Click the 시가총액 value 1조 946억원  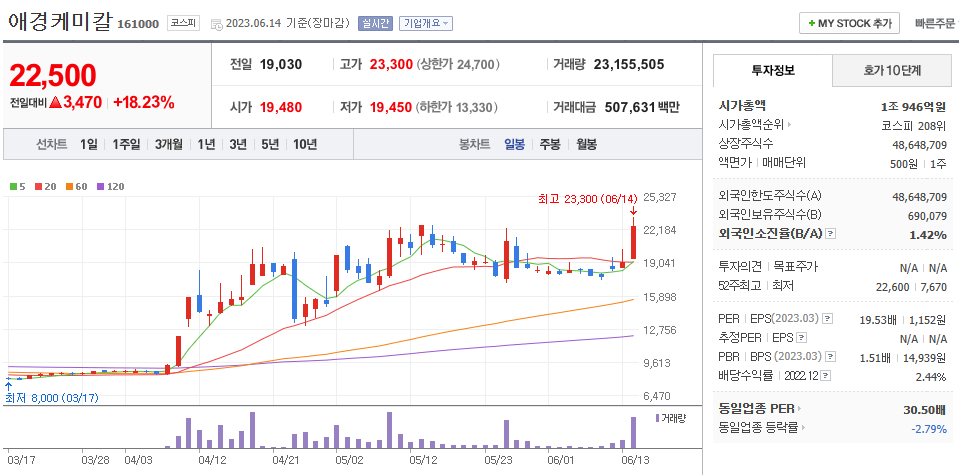click(x=914, y=106)
